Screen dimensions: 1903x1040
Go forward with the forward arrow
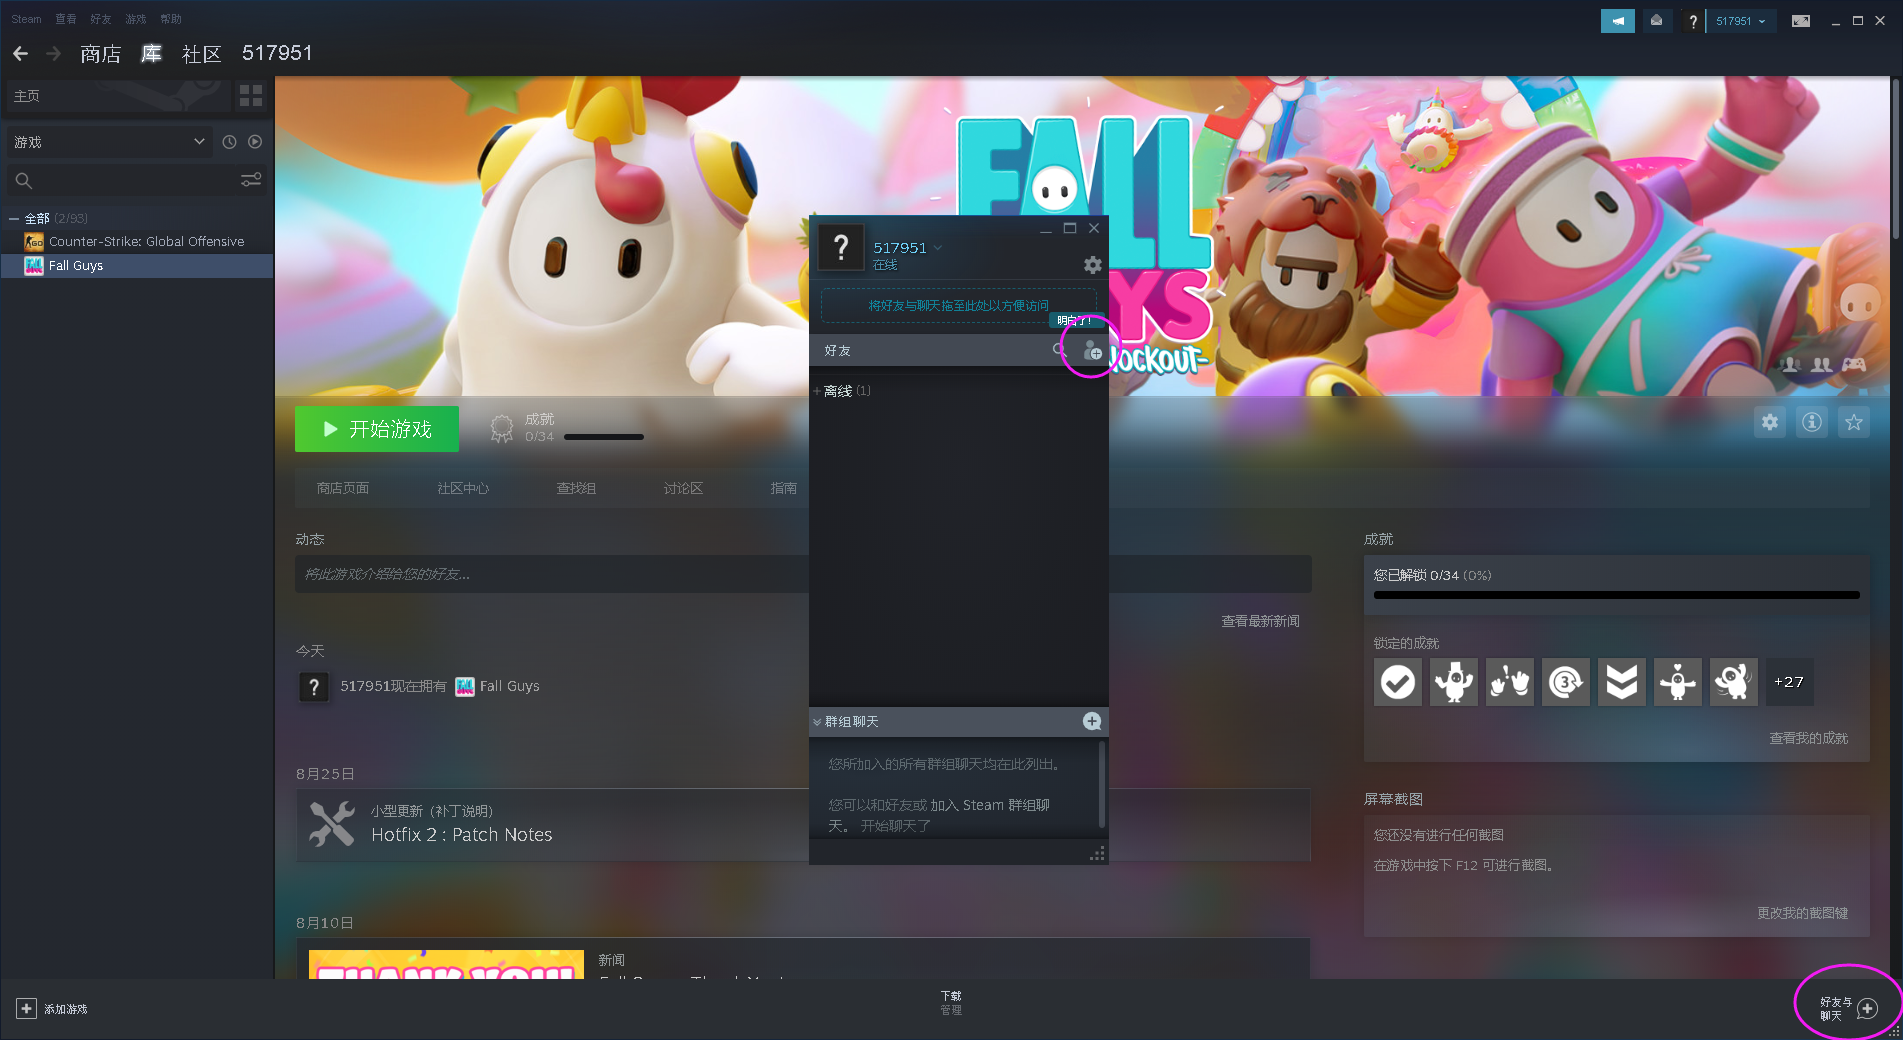(x=54, y=53)
